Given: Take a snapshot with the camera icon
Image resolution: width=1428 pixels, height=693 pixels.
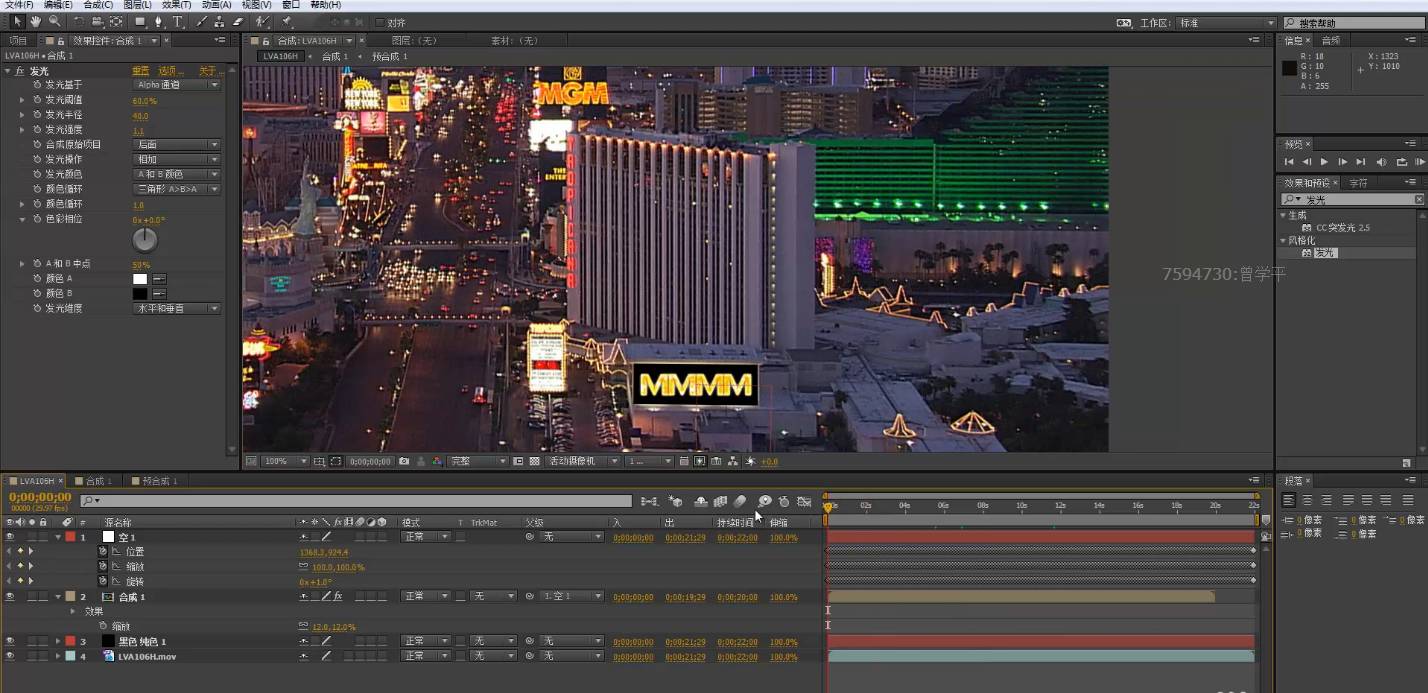Looking at the screenshot, I should coord(404,461).
